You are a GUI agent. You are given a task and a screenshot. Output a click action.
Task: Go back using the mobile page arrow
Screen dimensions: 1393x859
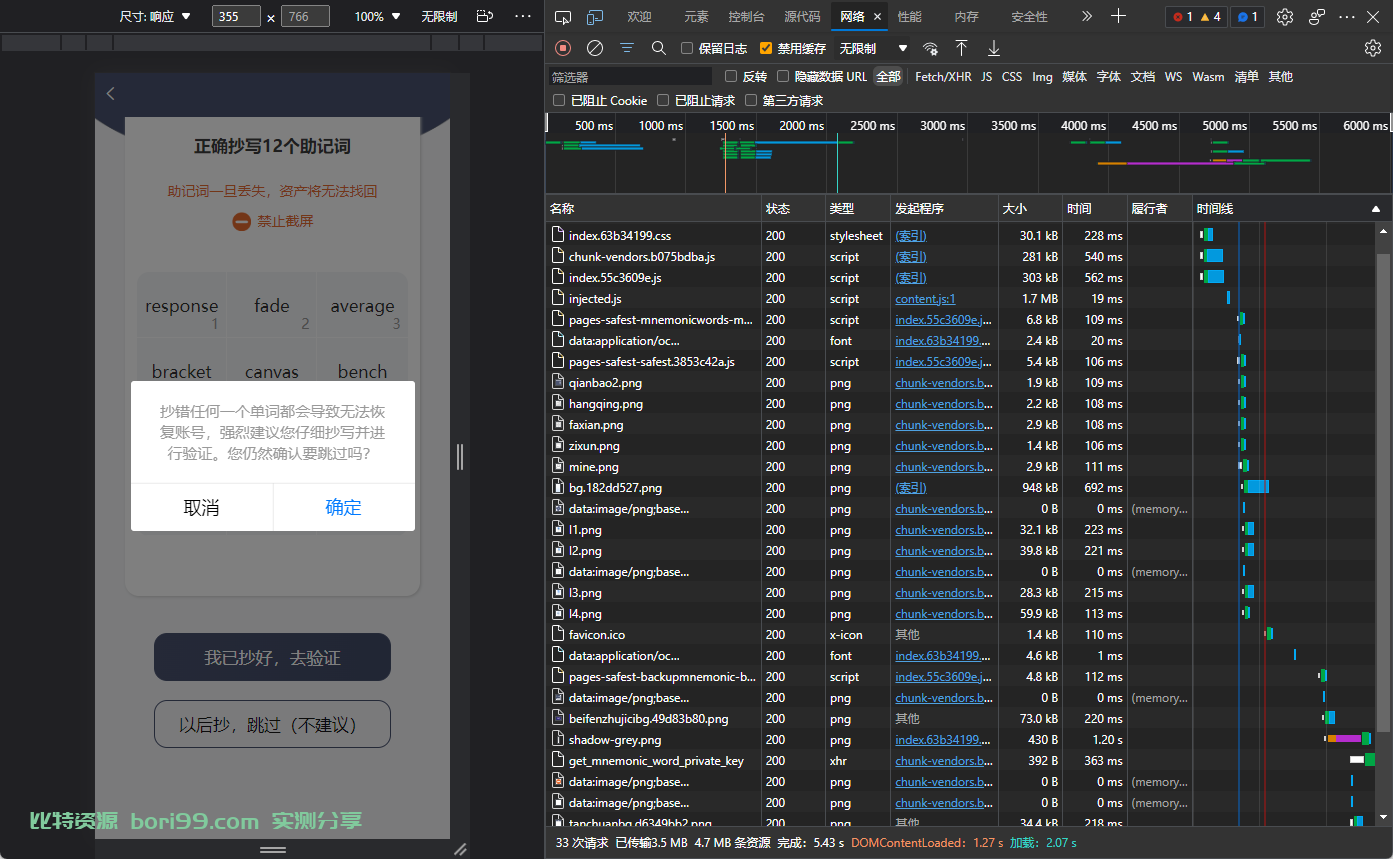tap(111, 93)
